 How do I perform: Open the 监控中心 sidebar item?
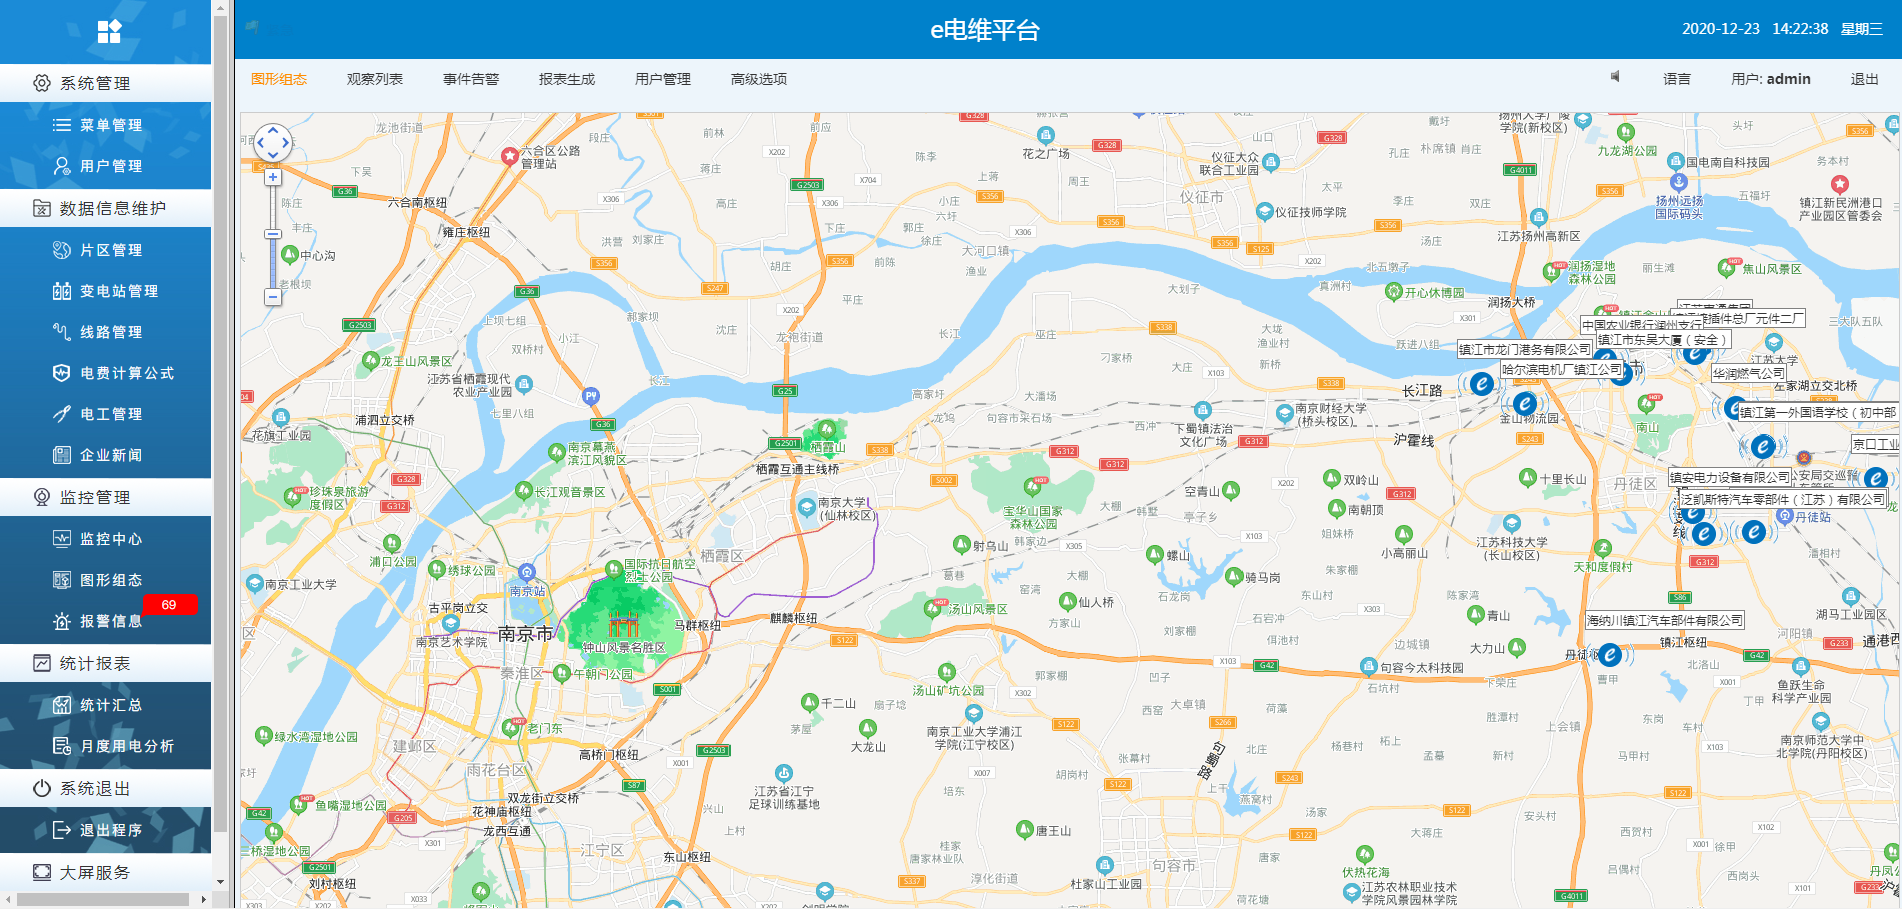pos(110,539)
